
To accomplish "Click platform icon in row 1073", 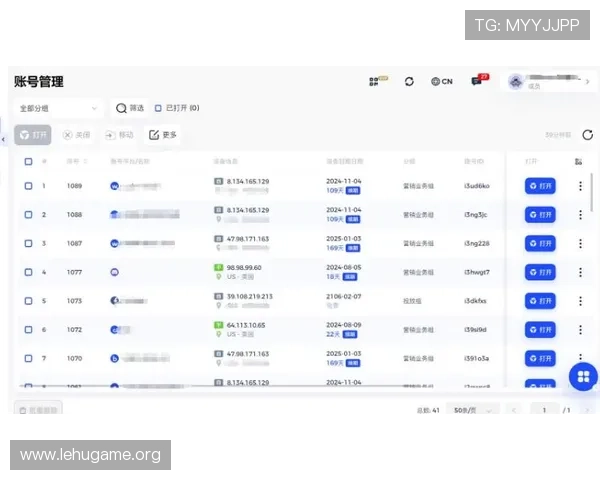I will 114,300.
